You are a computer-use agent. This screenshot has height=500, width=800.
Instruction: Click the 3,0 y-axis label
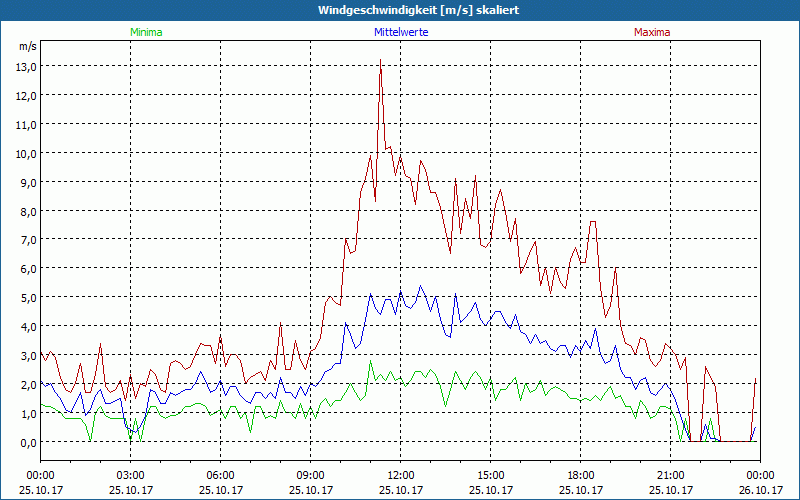click(30, 356)
